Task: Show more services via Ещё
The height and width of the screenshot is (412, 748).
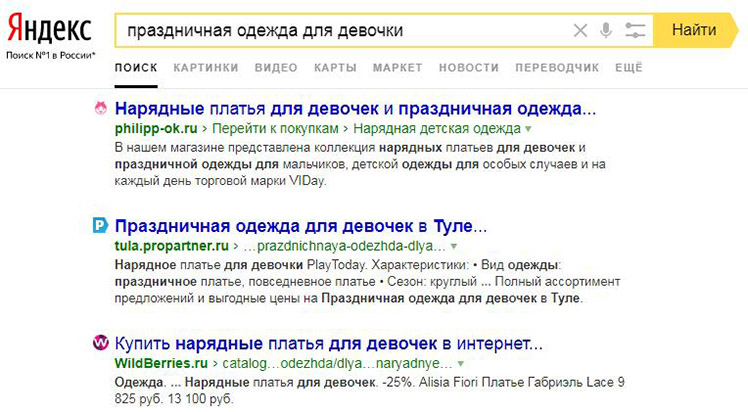Action: pyautogui.click(x=629, y=68)
